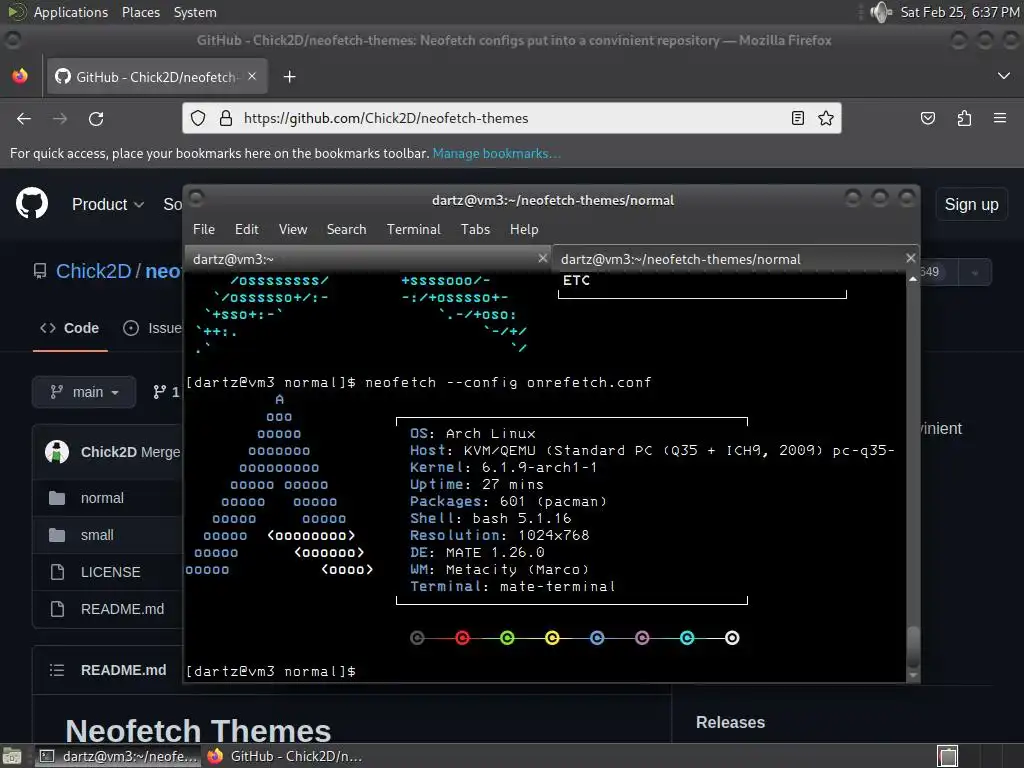This screenshot has height=768, width=1024.
Task: Open the Firefox extensions icon
Action: click(x=964, y=118)
